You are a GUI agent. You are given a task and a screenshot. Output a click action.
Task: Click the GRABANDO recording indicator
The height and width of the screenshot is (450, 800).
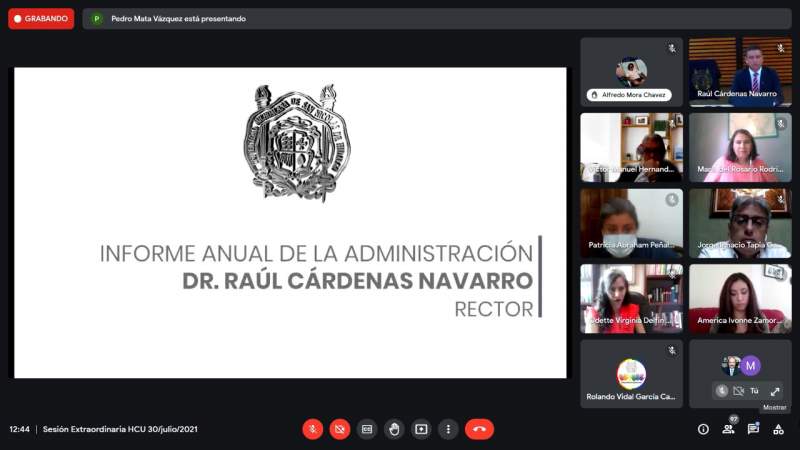coord(41,19)
